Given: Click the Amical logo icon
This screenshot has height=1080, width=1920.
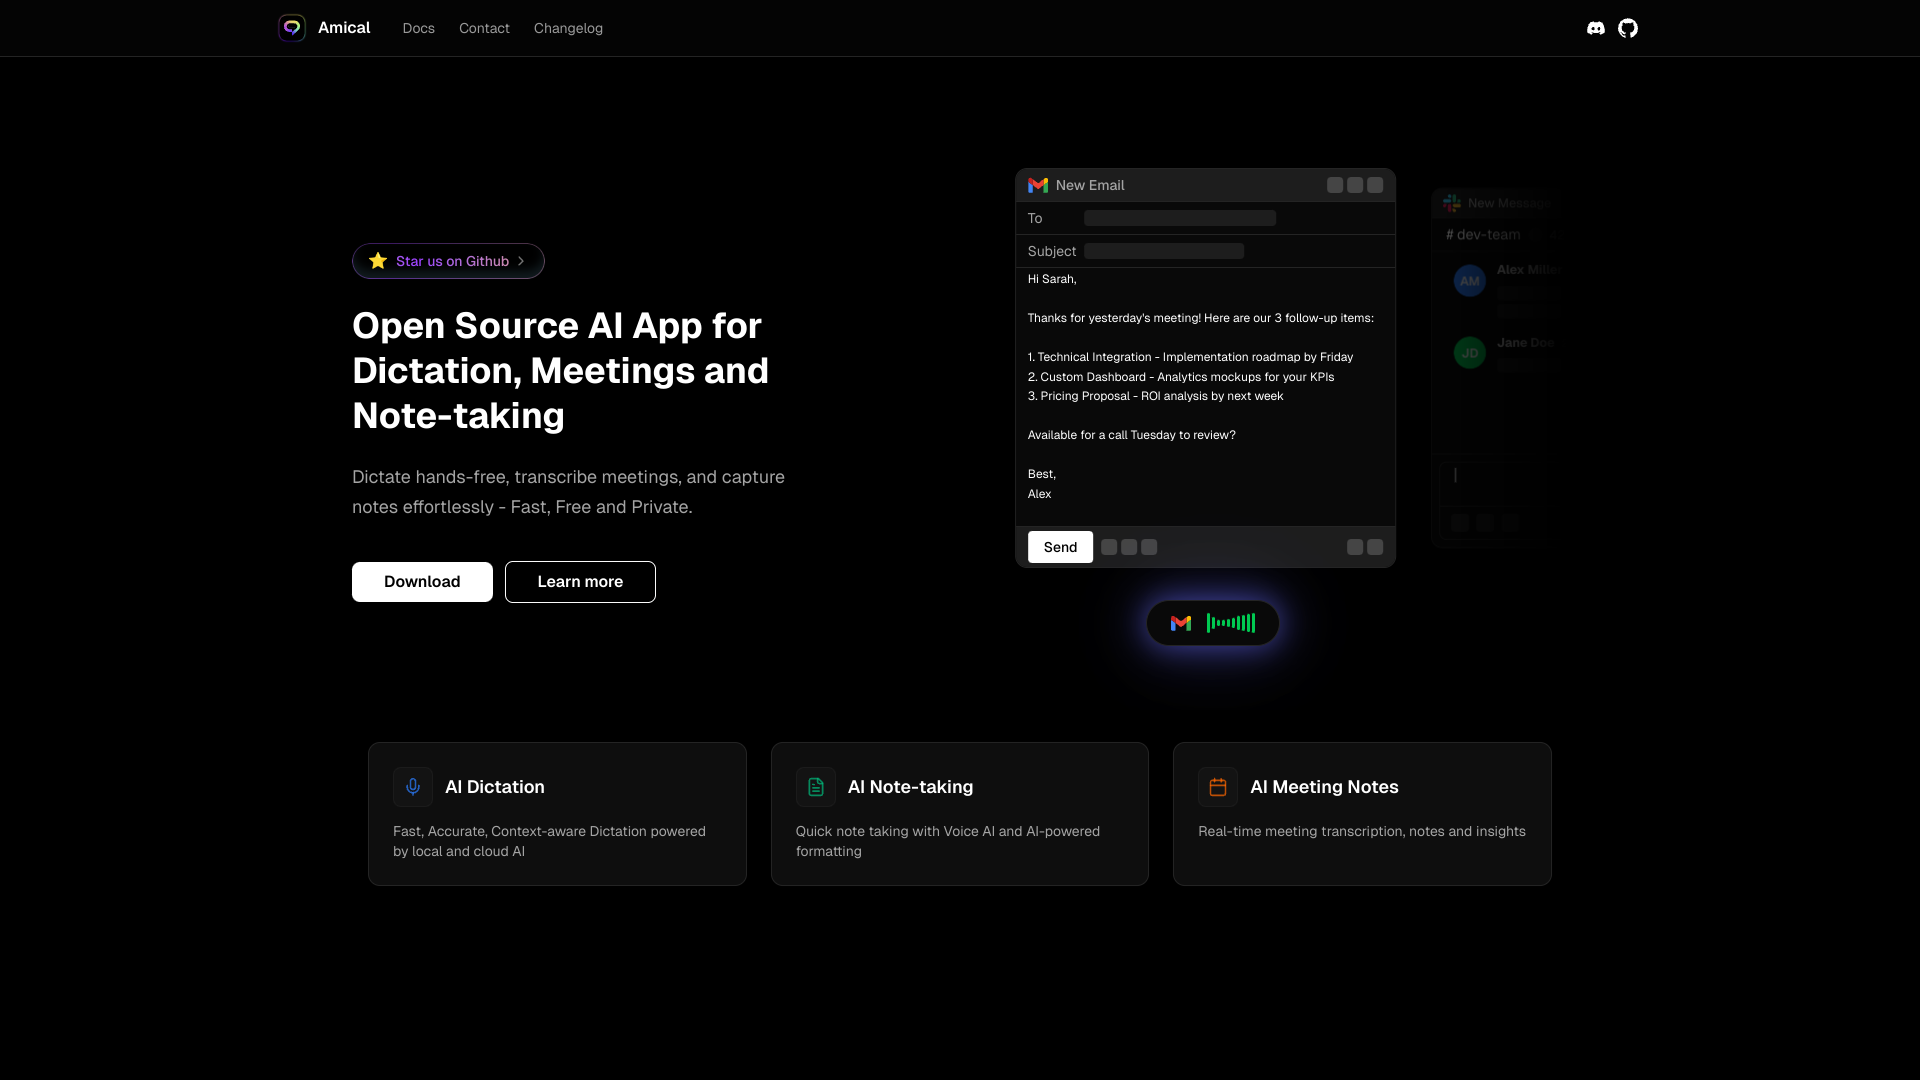Looking at the screenshot, I should coord(292,28).
